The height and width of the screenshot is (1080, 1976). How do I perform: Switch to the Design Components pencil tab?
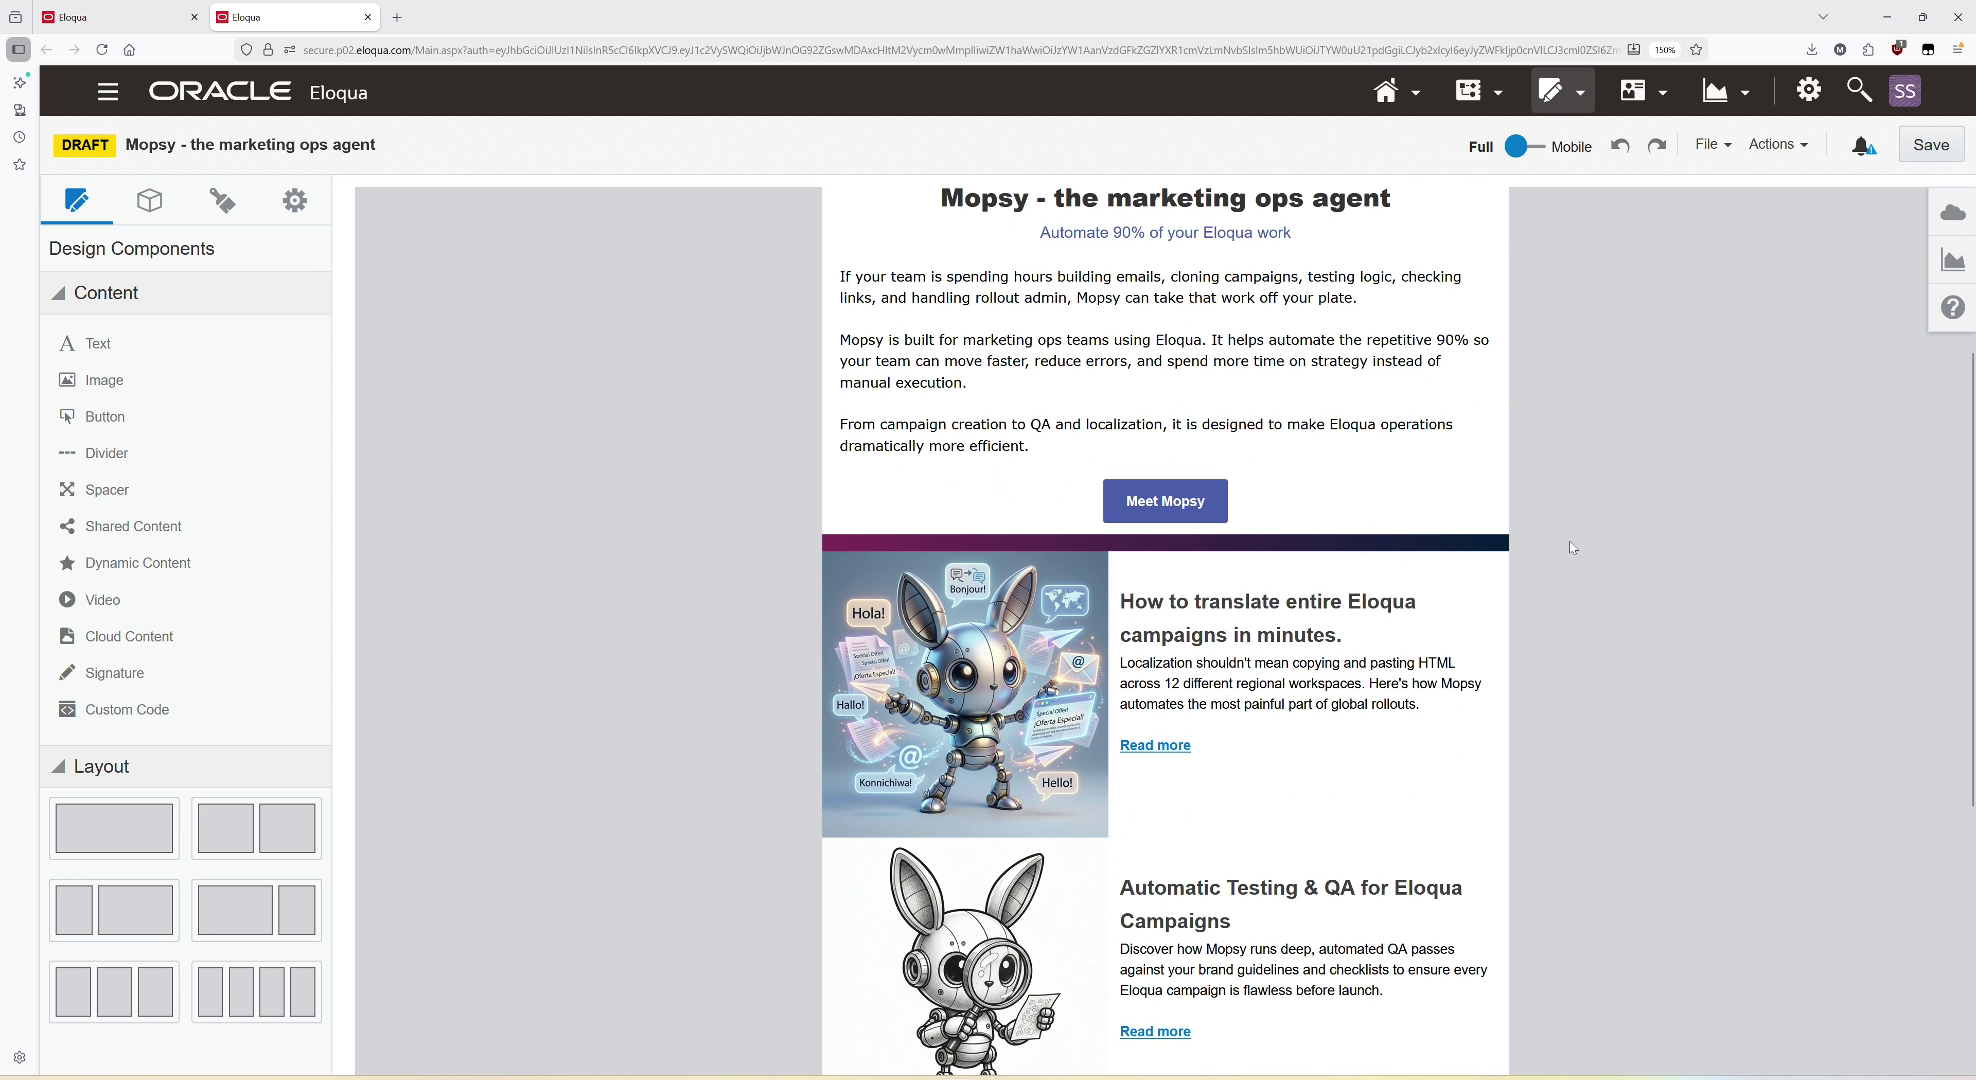(76, 200)
